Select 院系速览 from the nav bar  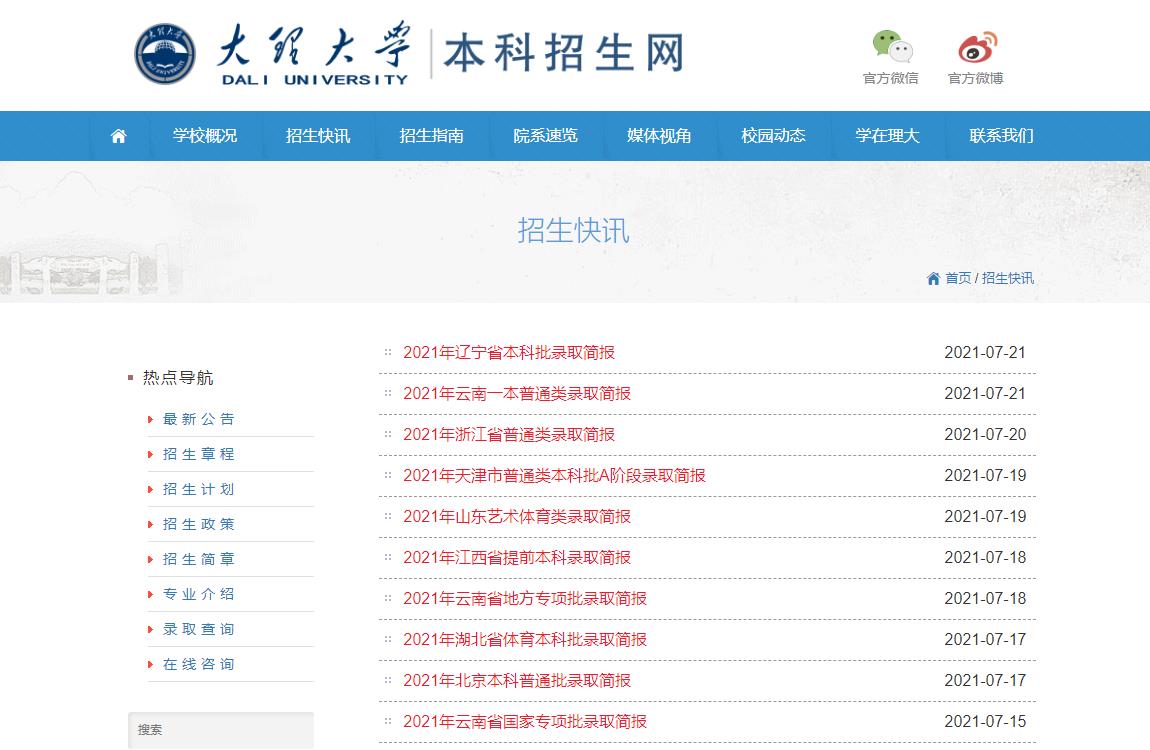(x=546, y=136)
